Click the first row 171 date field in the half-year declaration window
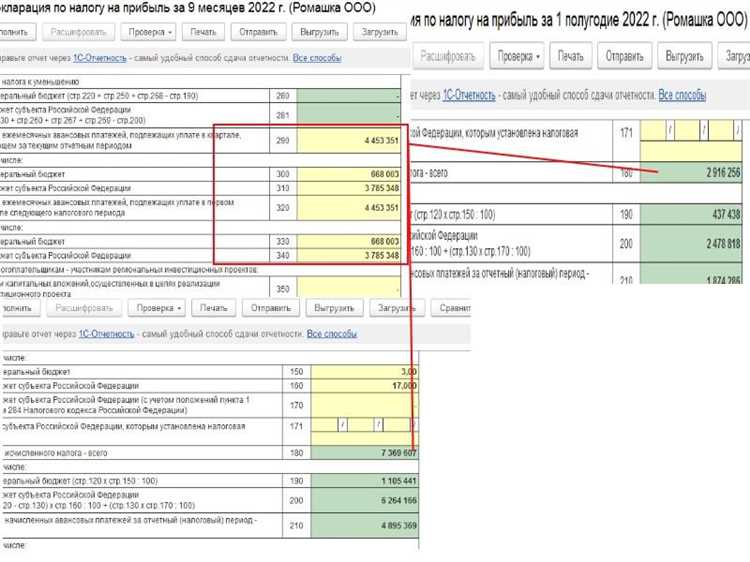Image resolution: width=750 pixels, height=562 pixels. pos(653,130)
